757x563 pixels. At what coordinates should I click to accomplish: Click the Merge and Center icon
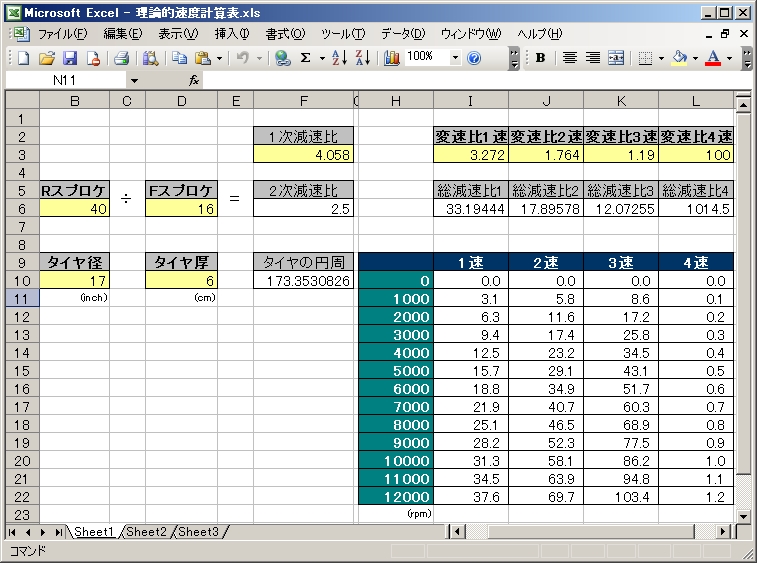[616, 58]
